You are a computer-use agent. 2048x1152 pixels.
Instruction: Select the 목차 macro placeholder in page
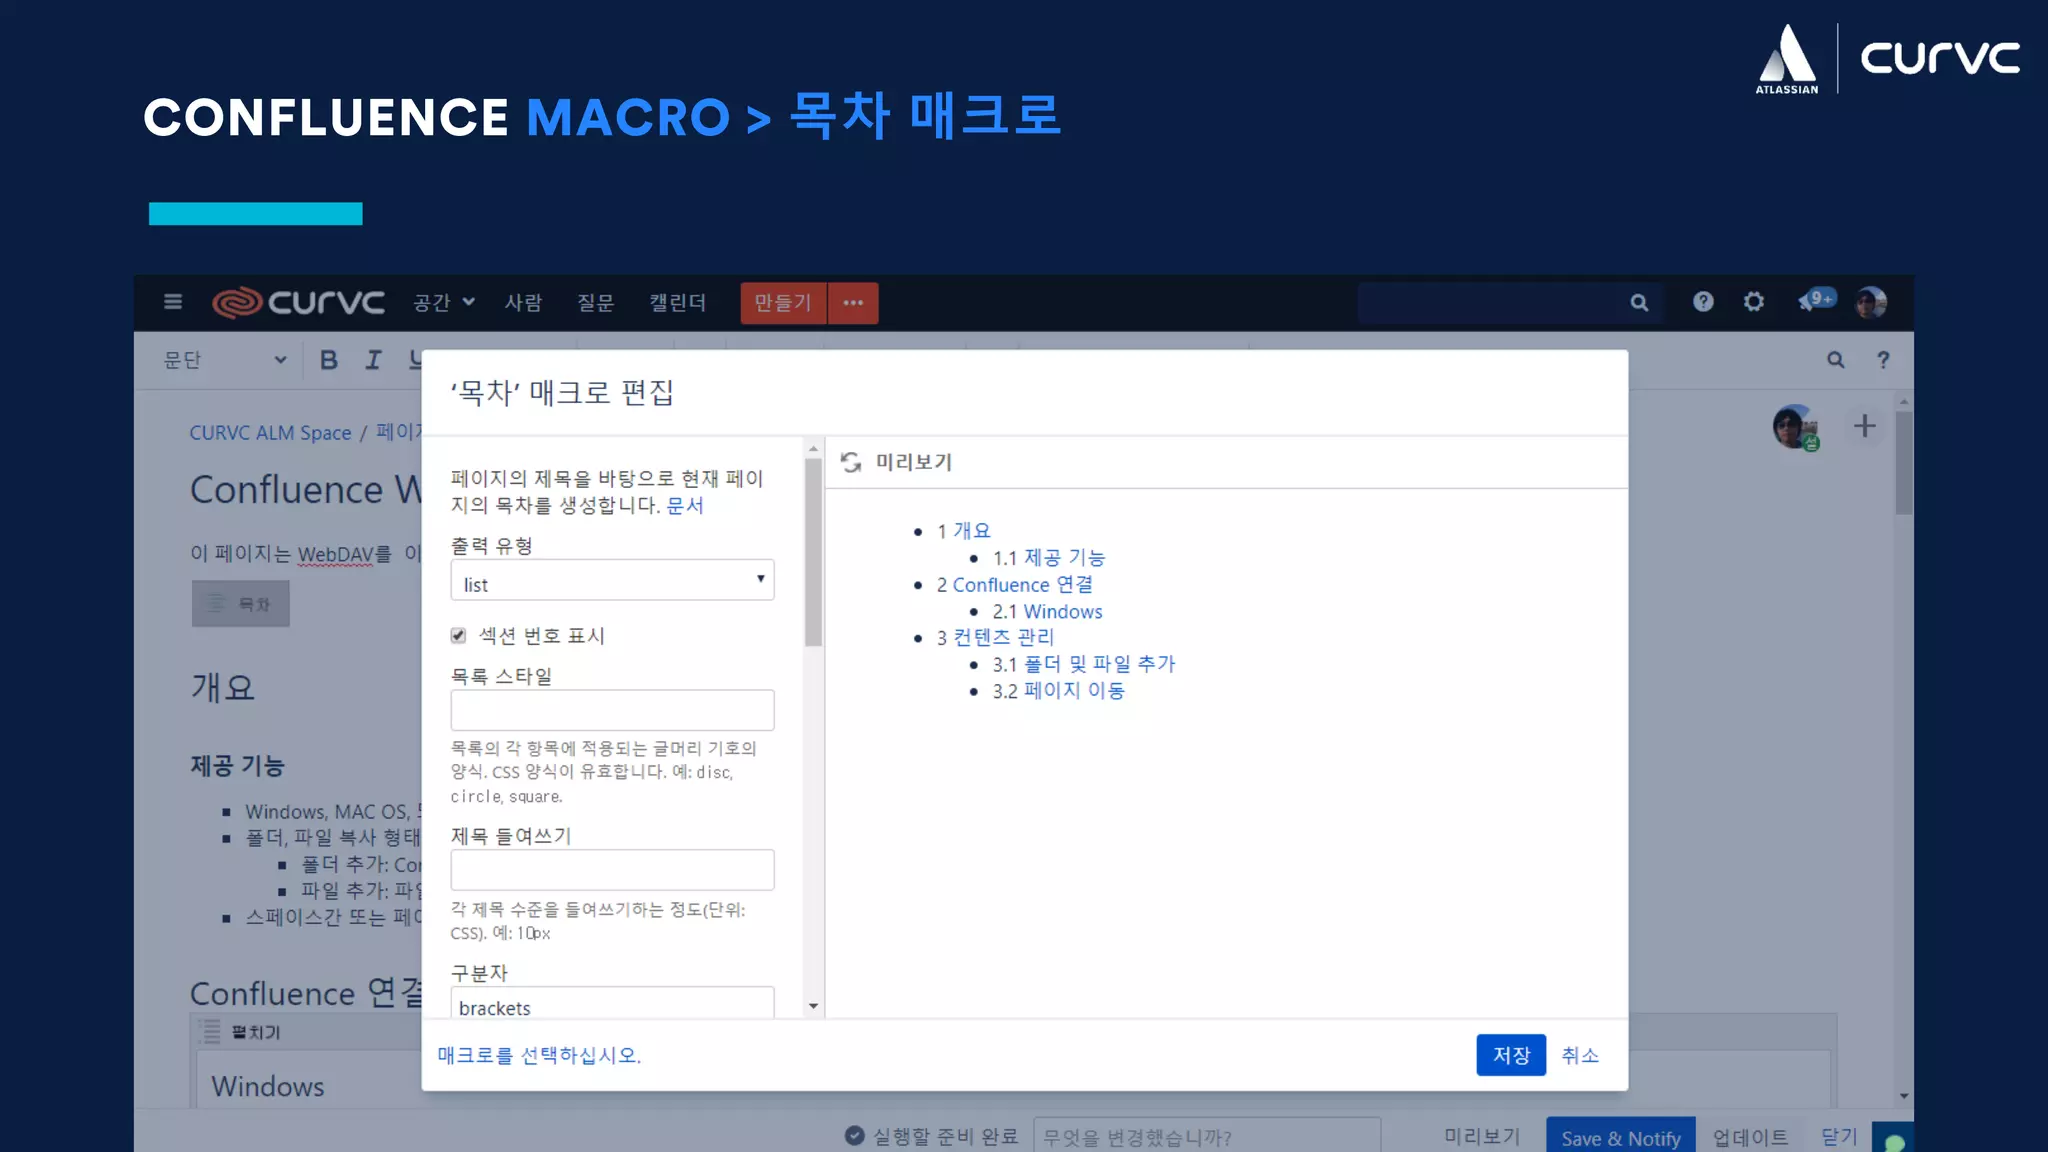point(241,604)
